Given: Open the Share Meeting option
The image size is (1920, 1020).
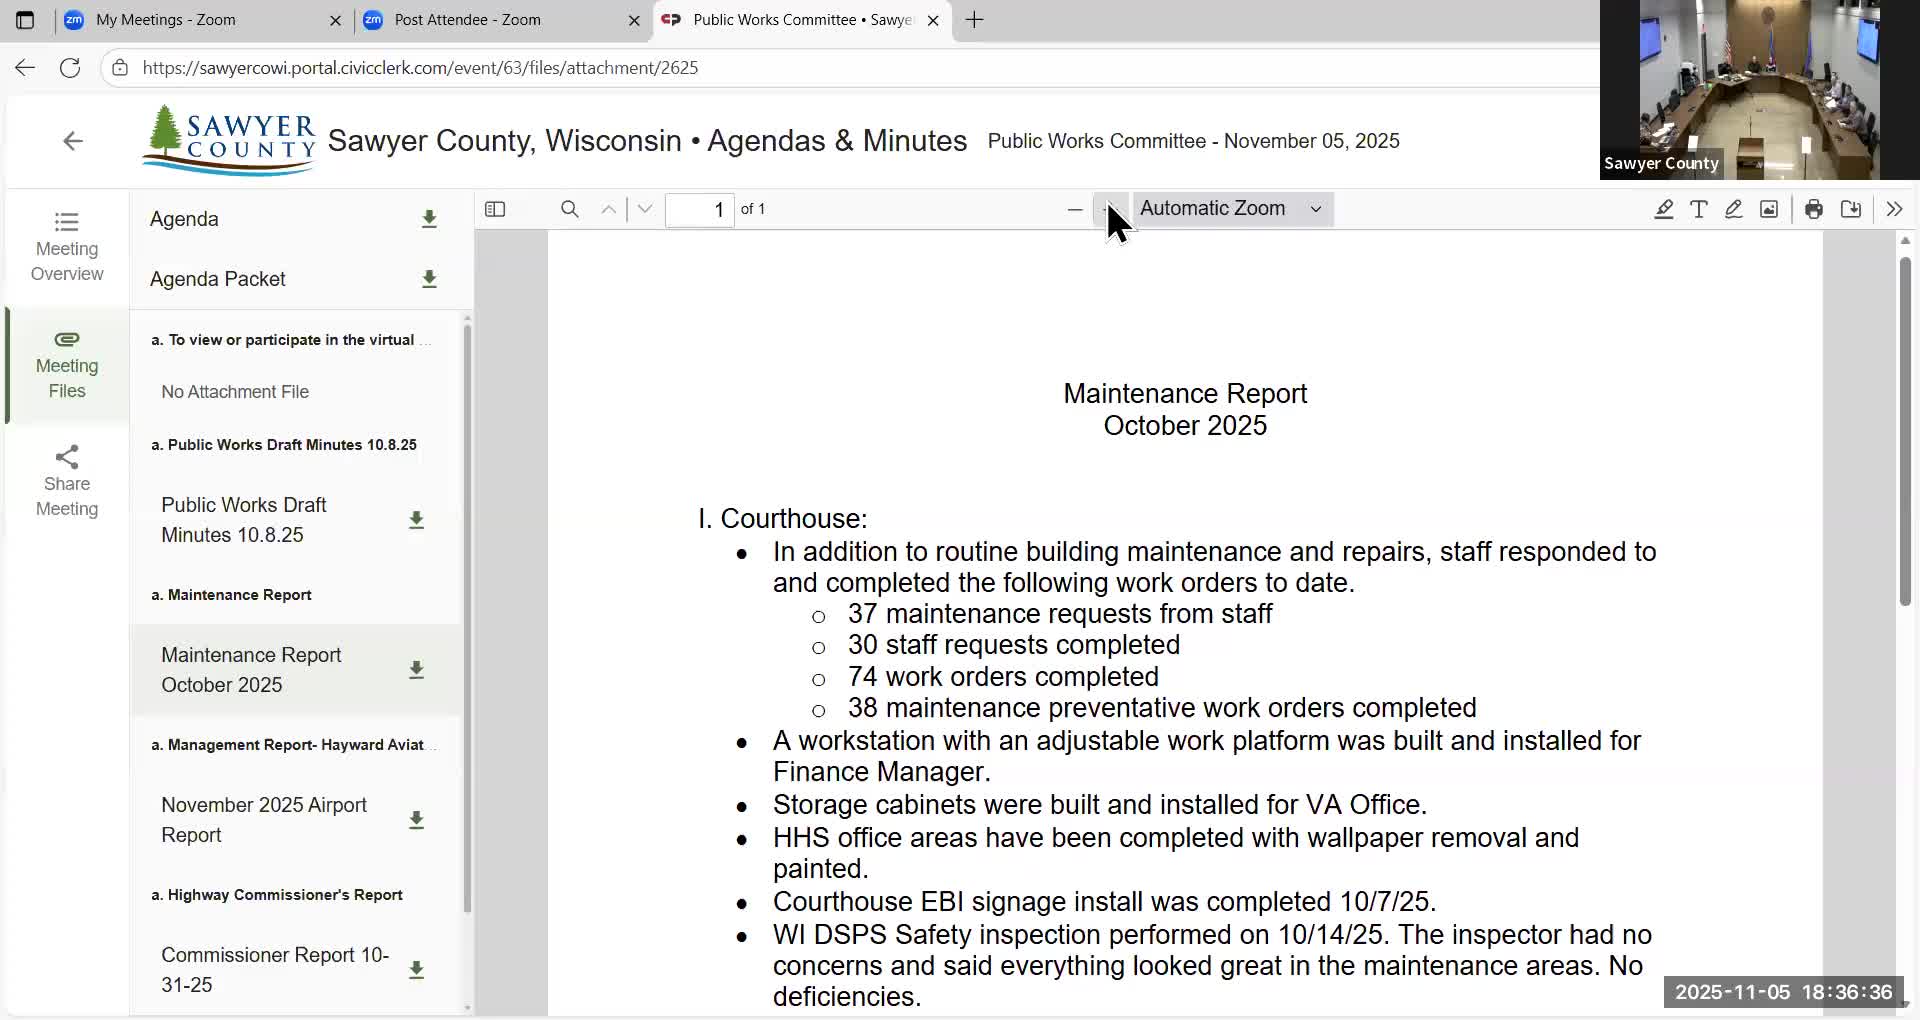Looking at the screenshot, I should [x=67, y=481].
